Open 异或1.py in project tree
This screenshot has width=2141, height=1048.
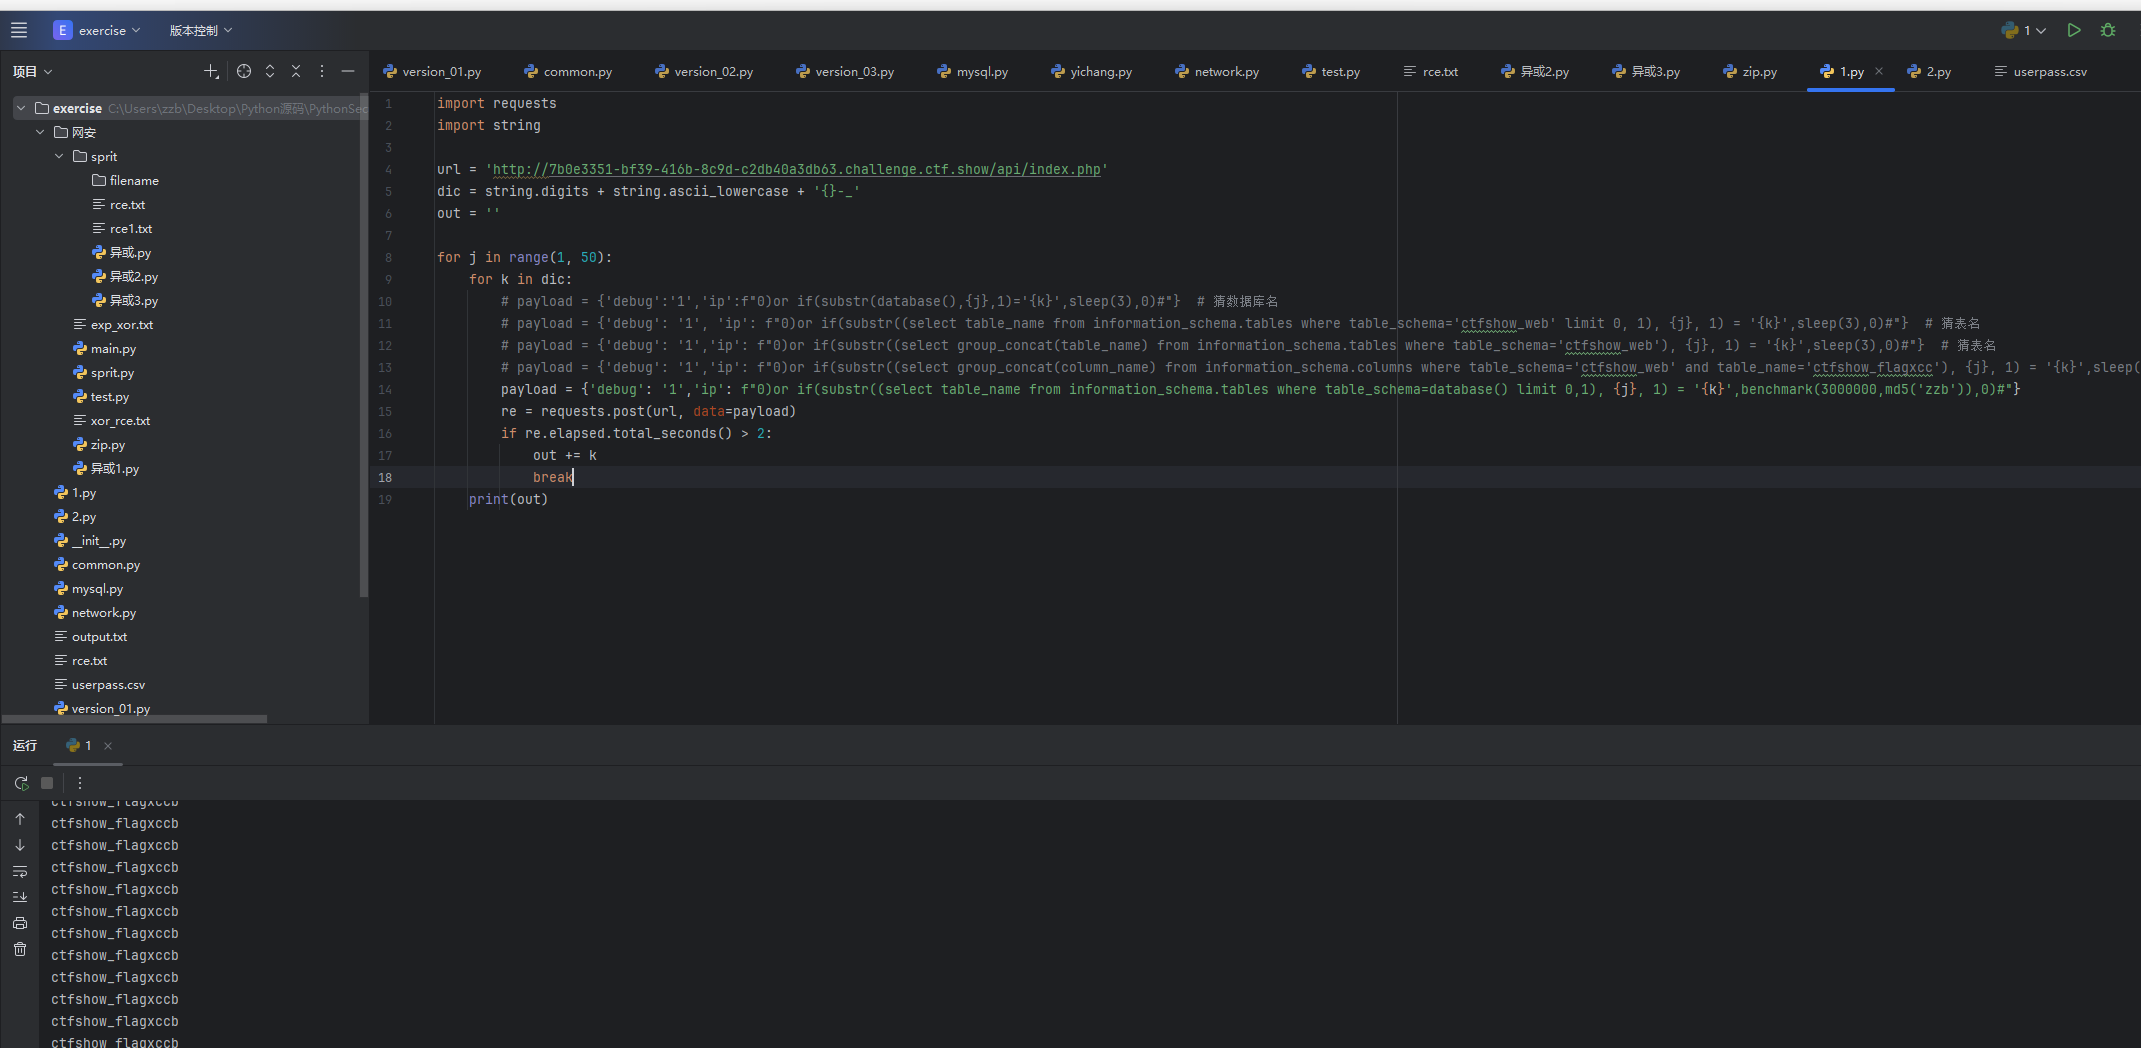[x=106, y=468]
